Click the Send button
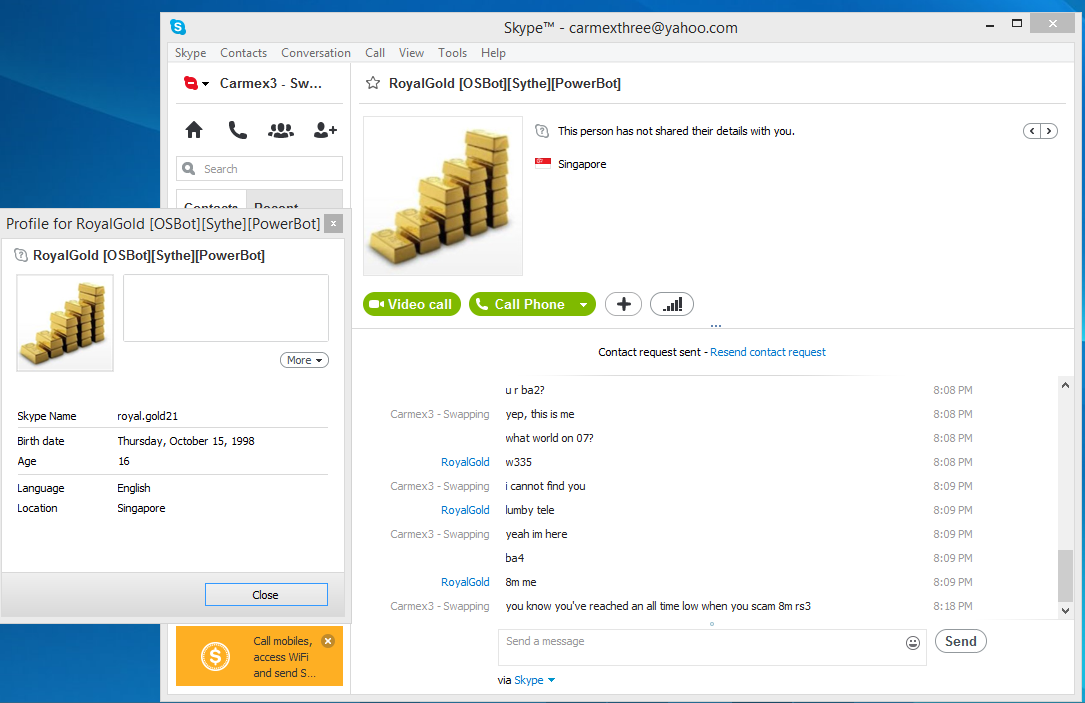This screenshot has height=703, width=1085. (960, 641)
